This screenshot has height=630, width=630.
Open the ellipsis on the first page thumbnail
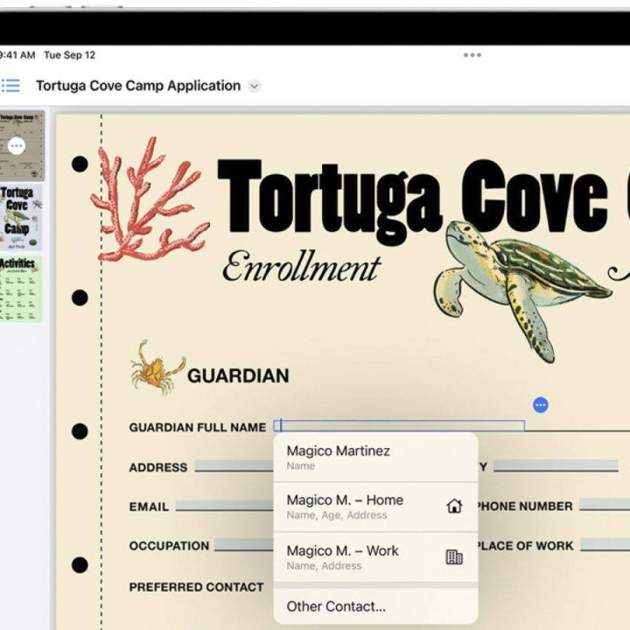point(16,145)
